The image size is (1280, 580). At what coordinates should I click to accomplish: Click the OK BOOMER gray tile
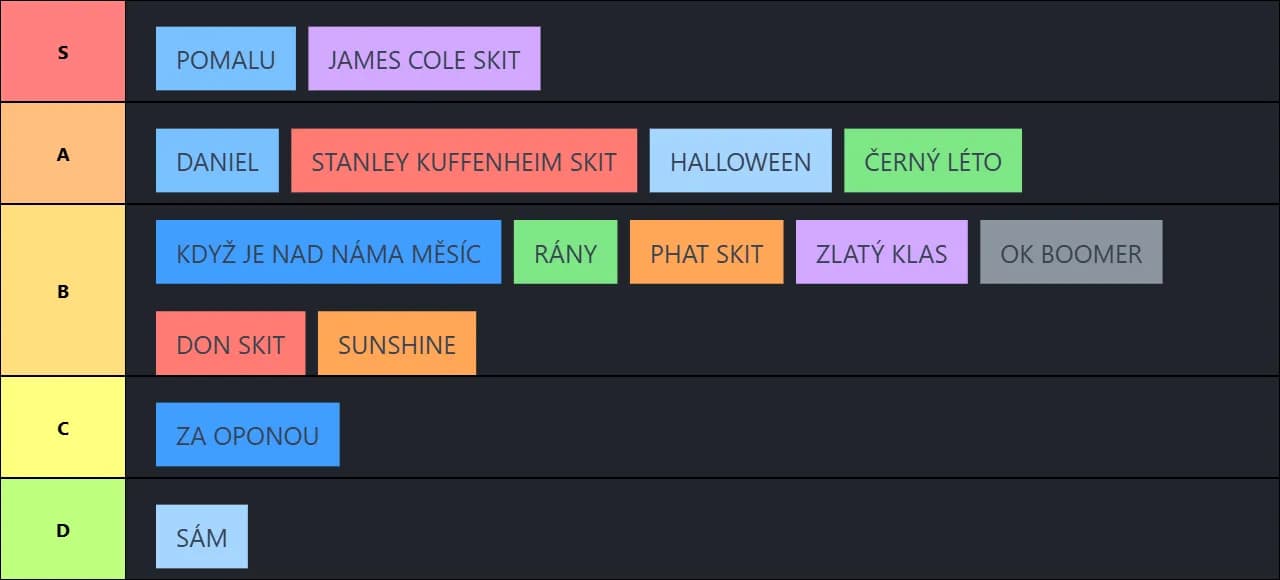[1071, 252]
